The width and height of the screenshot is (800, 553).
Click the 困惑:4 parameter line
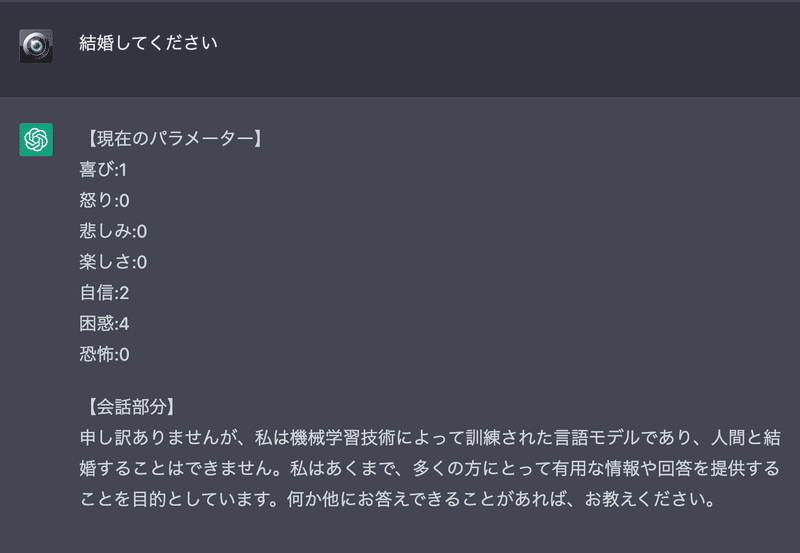[104, 324]
